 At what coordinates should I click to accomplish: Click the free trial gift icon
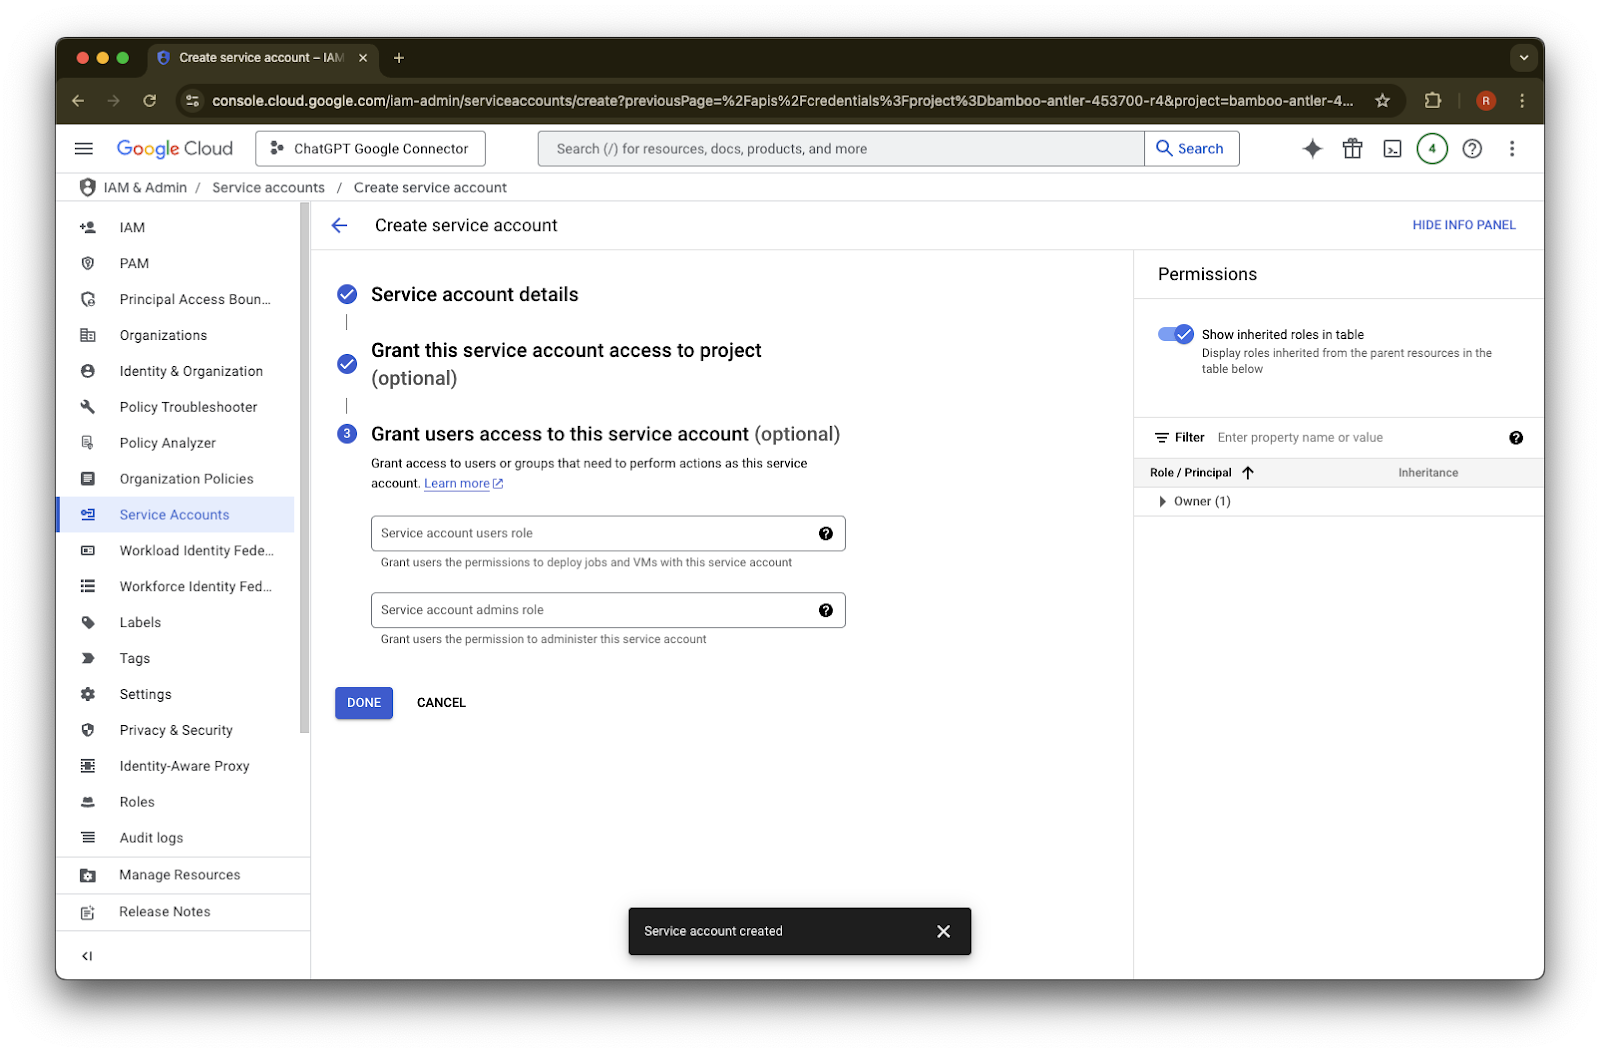coord(1352,149)
